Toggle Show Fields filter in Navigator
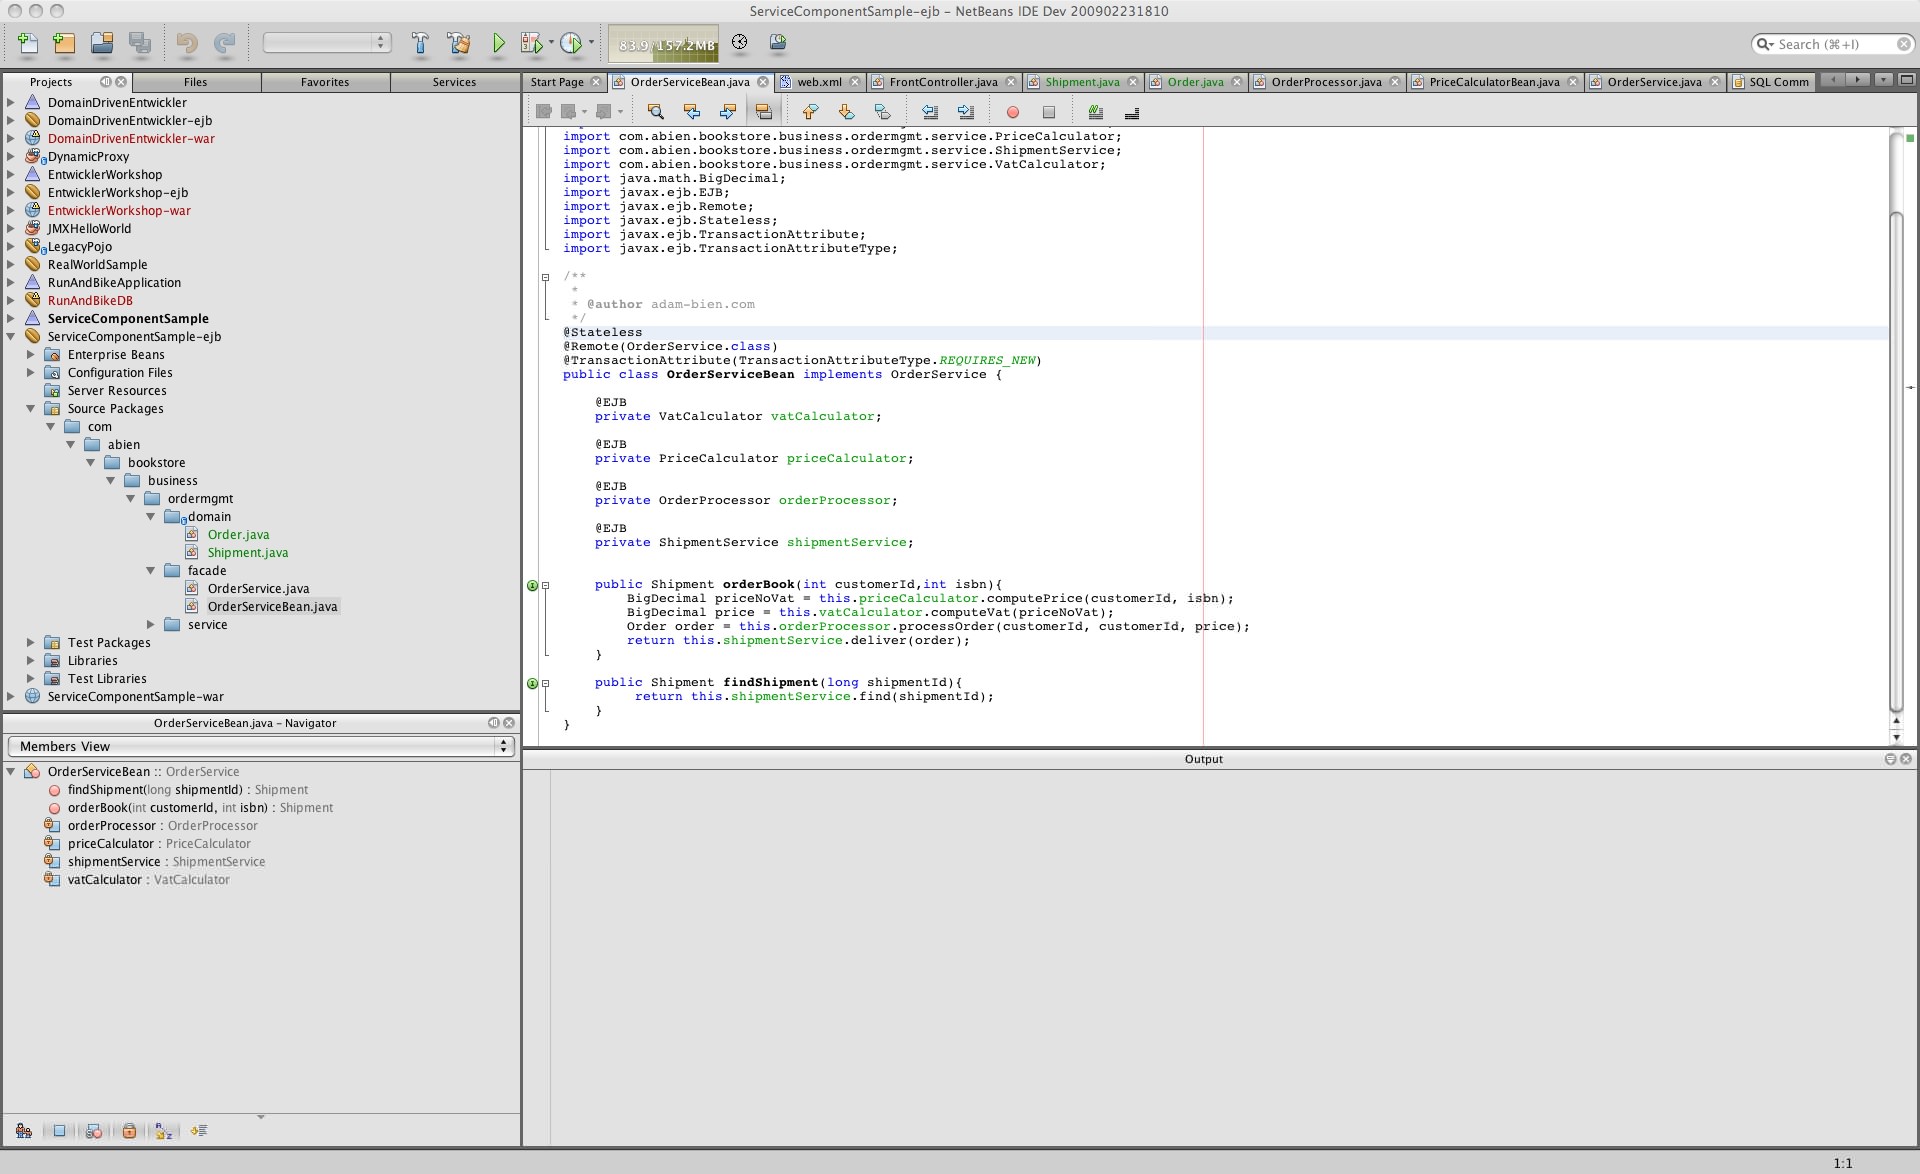Image resolution: width=1920 pixels, height=1174 pixels. [59, 1131]
